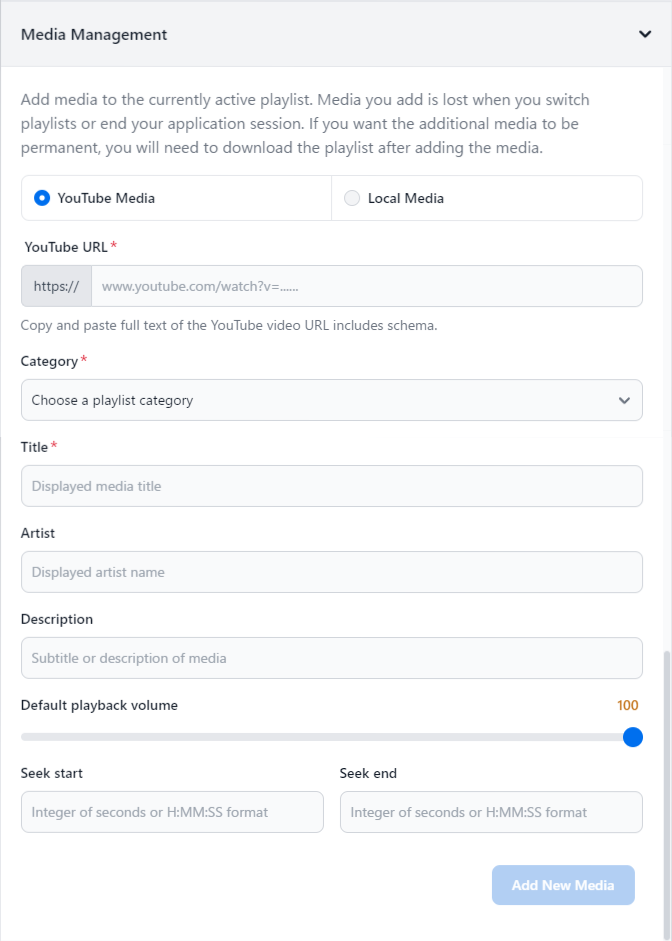Click the Media Management header title

click(x=94, y=34)
